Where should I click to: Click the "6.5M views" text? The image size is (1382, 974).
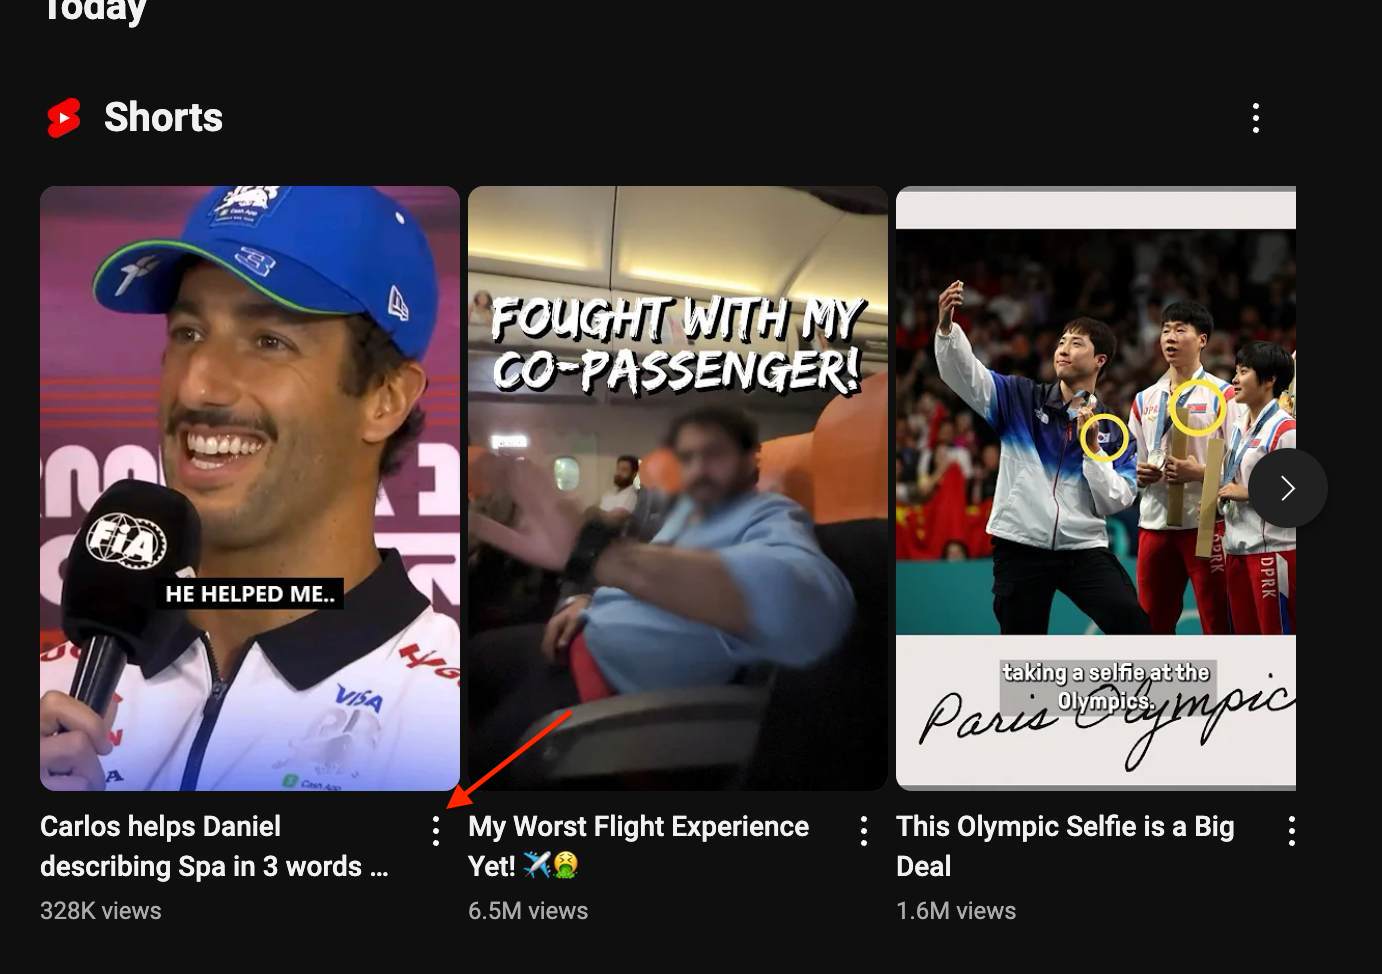[x=528, y=910]
